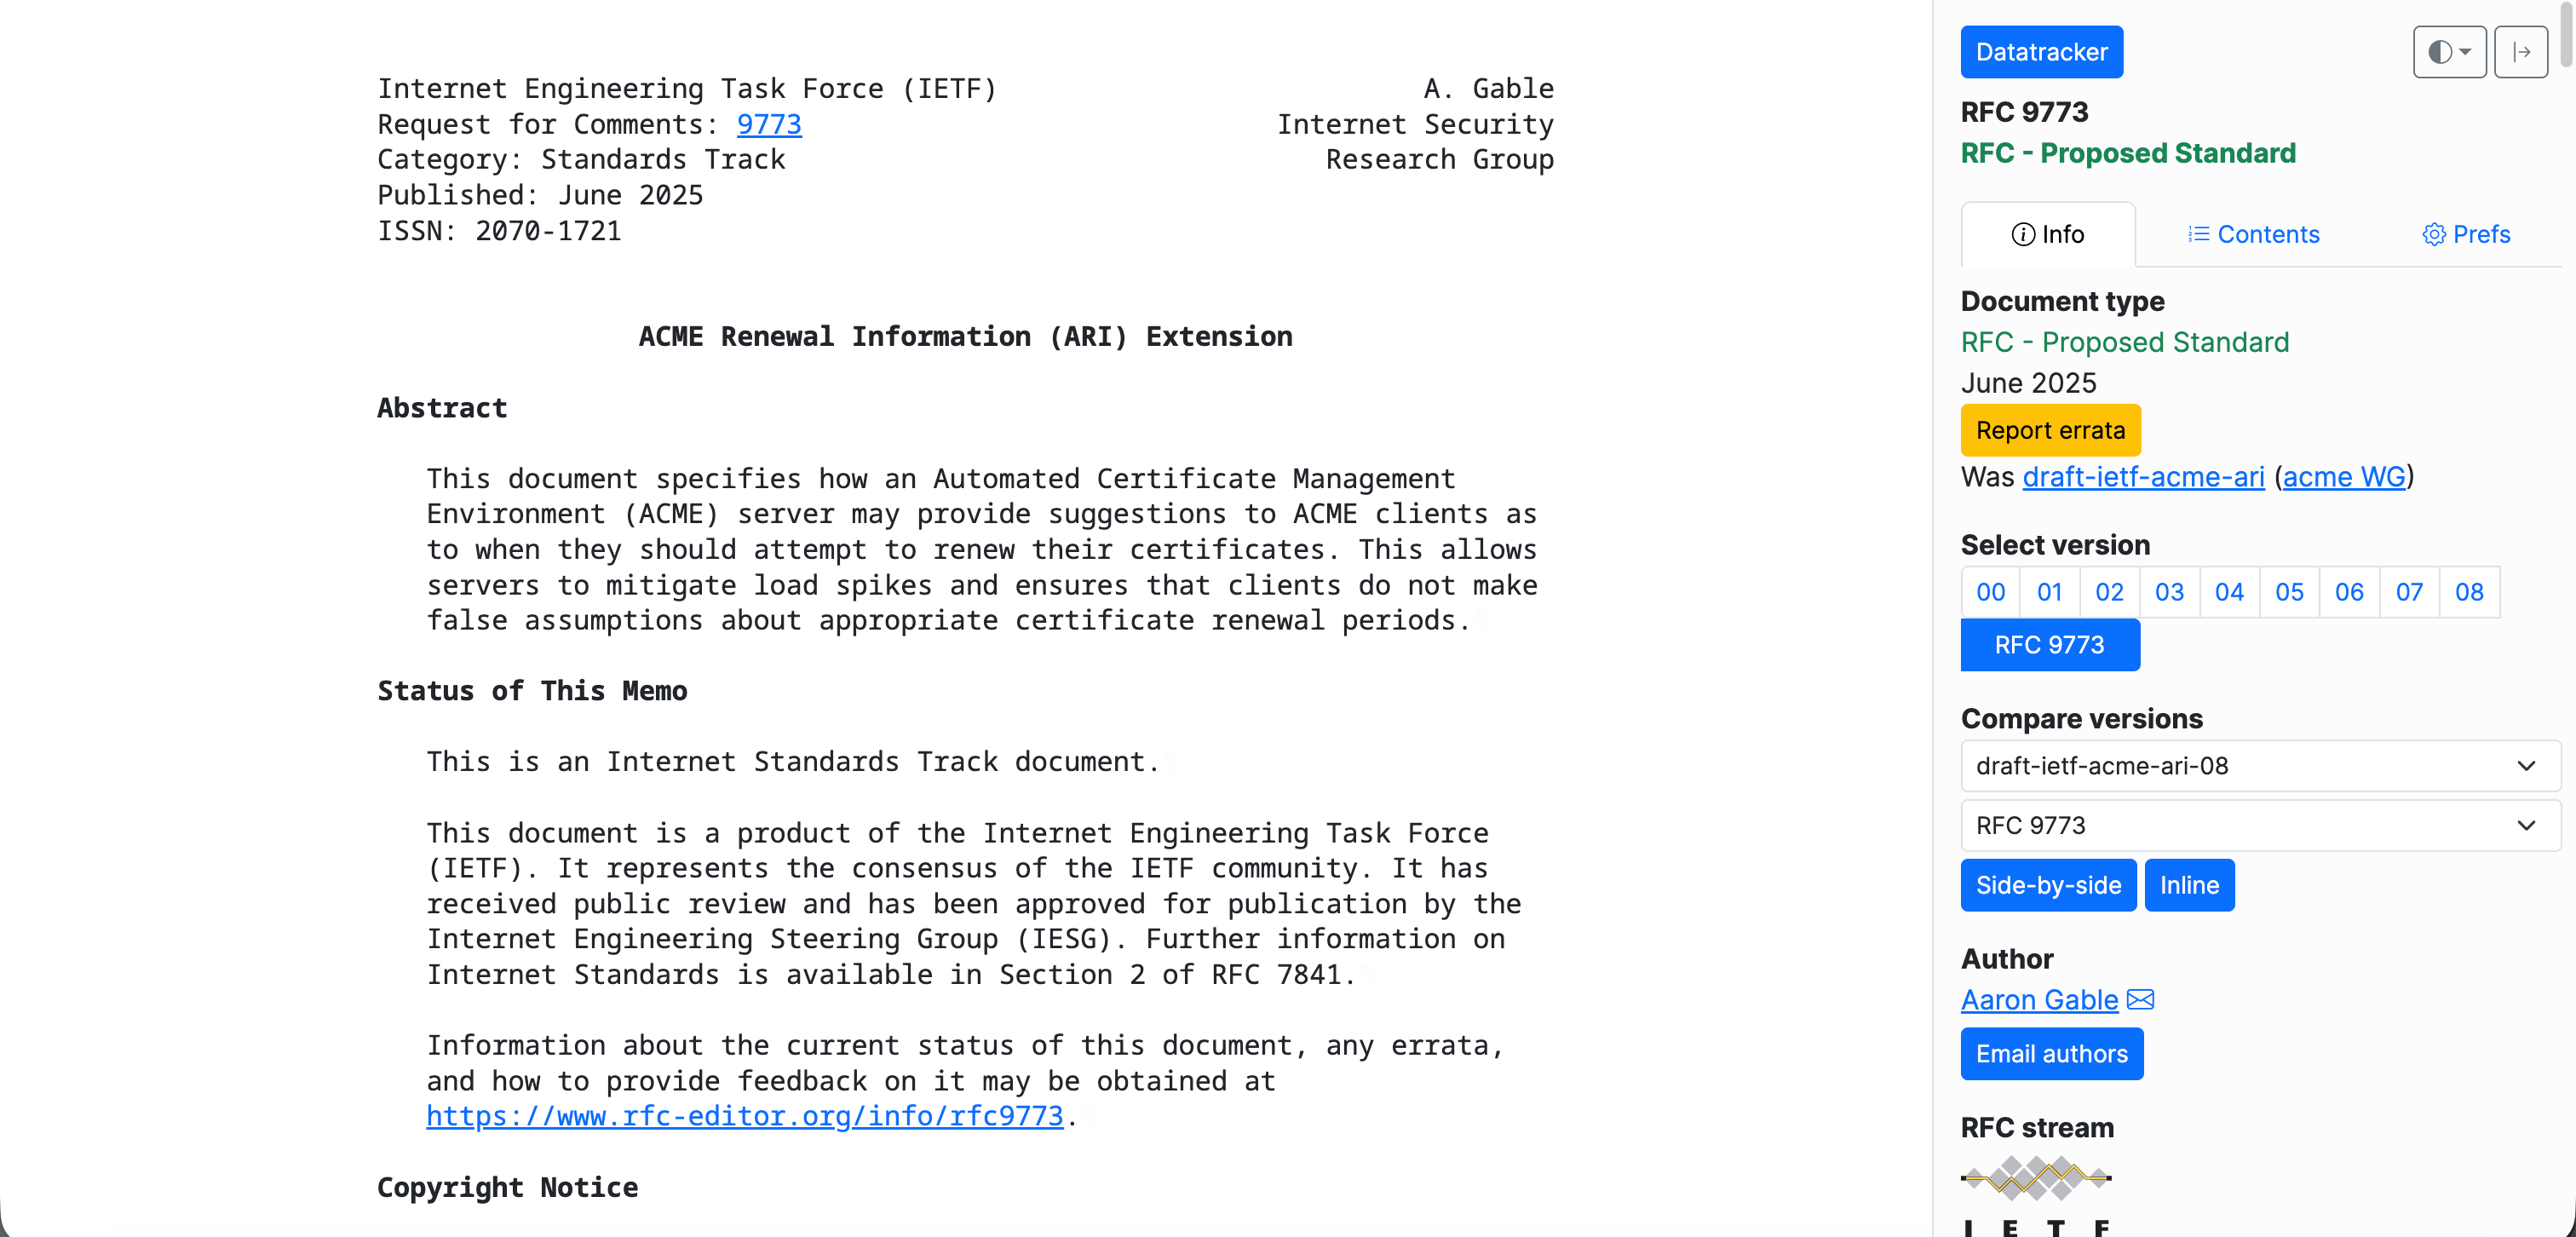
Task: Compare versions Side-by-side
Action: pyautogui.click(x=2047, y=885)
